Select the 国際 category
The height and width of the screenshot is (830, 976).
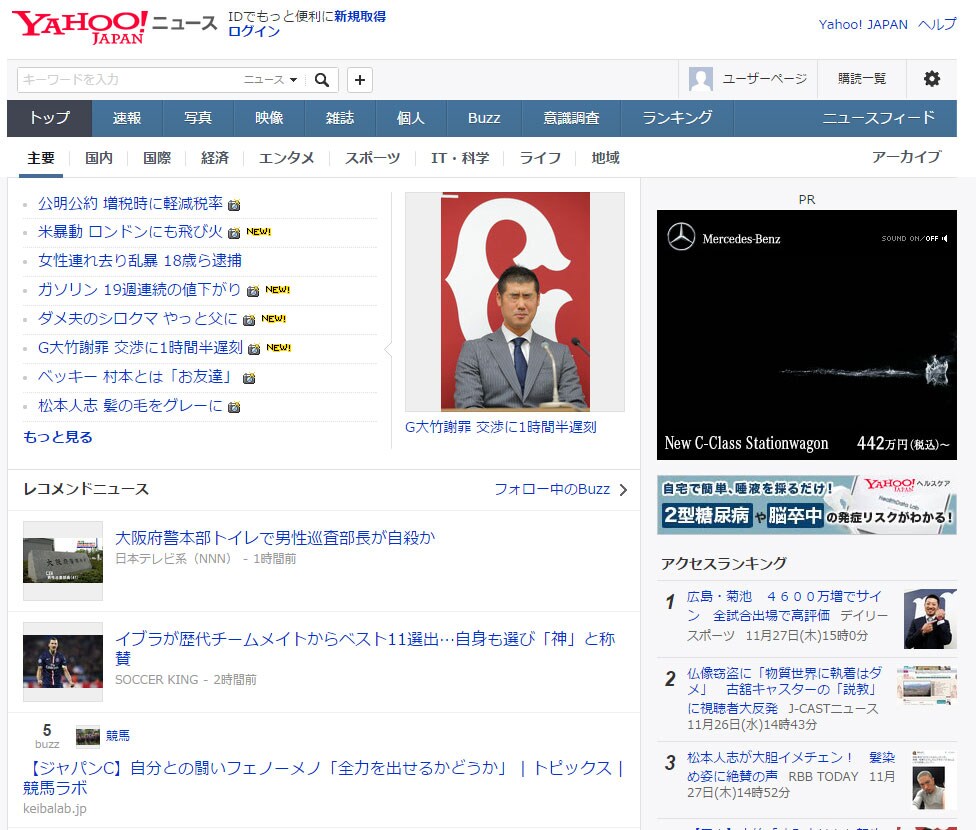click(157, 158)
